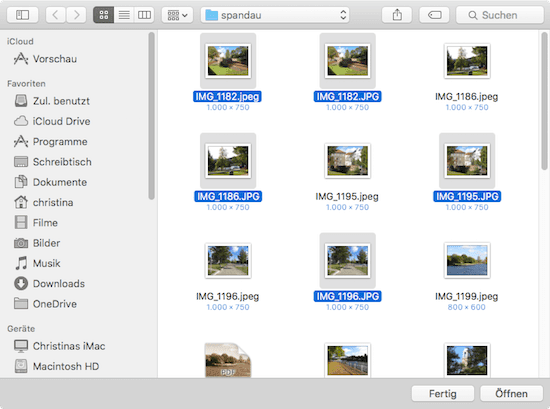The height and width of the screenshot is (409, 550).
Task: Select IMG_1196.jpeg thumbnail
Action: (228, 261)
